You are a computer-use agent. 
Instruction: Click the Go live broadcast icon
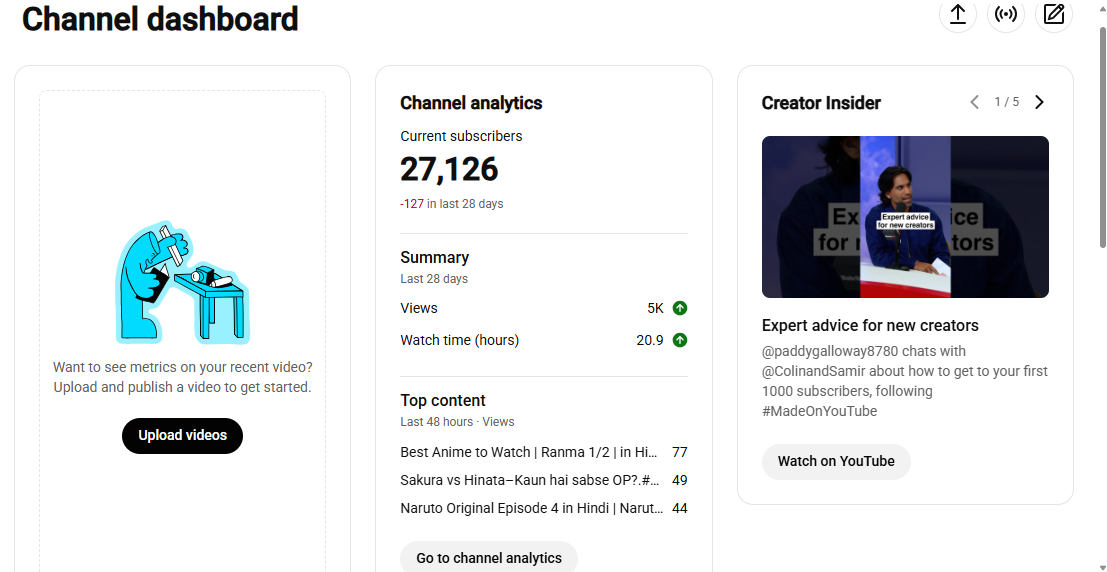coord(1005,14)
